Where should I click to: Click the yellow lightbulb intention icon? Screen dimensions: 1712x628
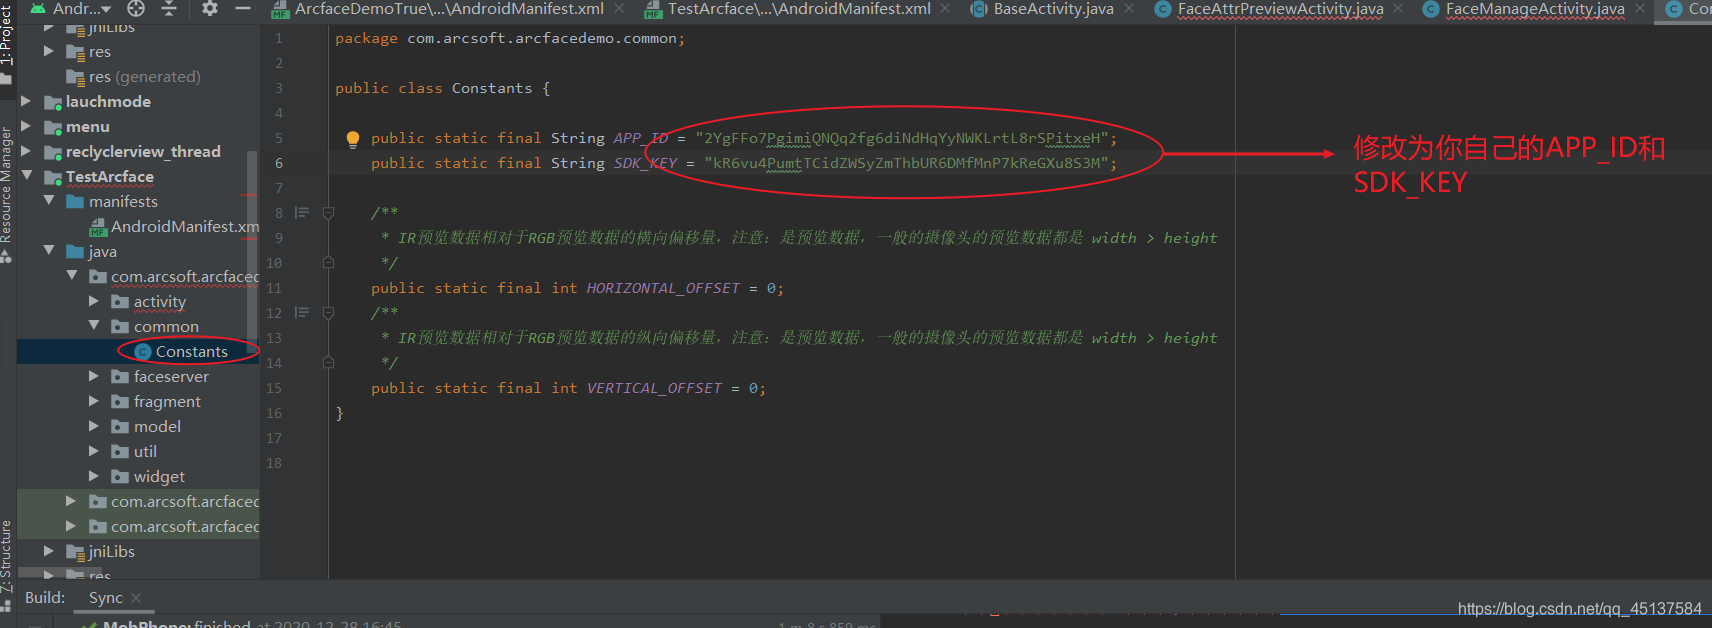pyautogui.click(x=353, y=139)
